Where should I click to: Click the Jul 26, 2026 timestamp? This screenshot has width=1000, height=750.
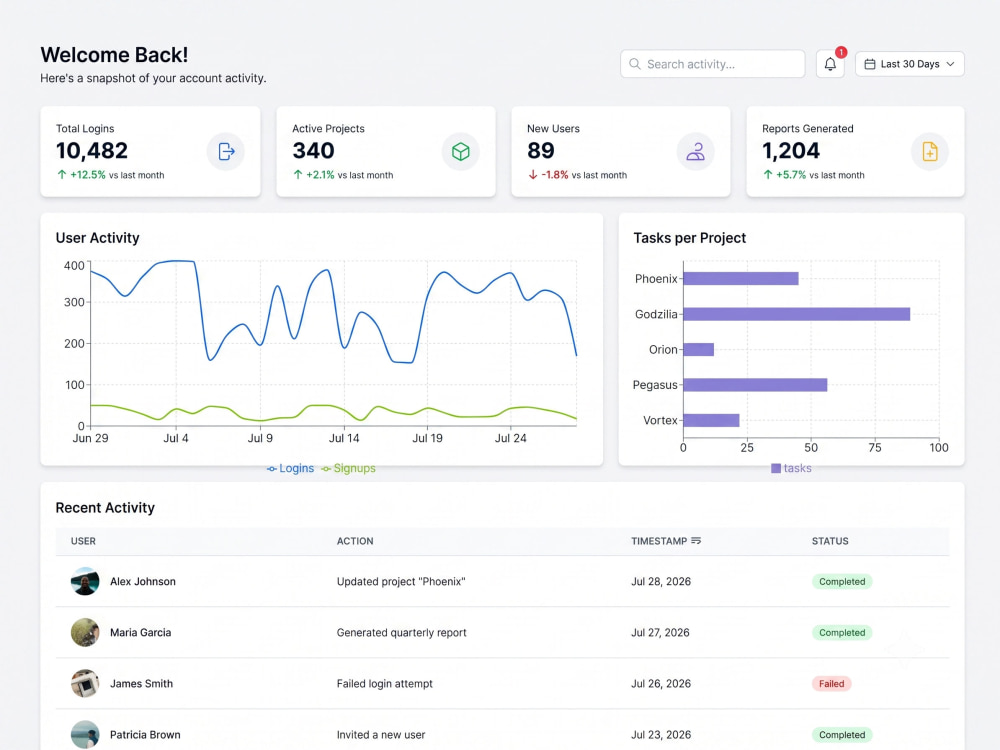pos(661,683)
